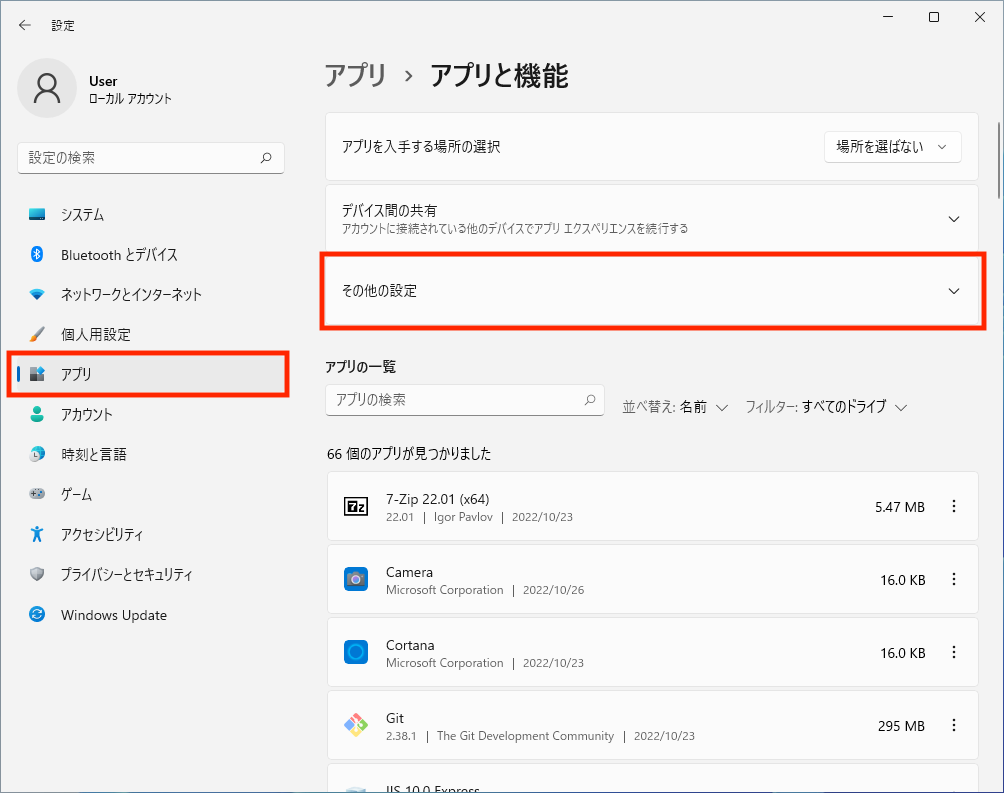This screenshot has height=793, width=1004.
Task: Open three-dot menu for Cortana
Action: click(x=953, y=653)
